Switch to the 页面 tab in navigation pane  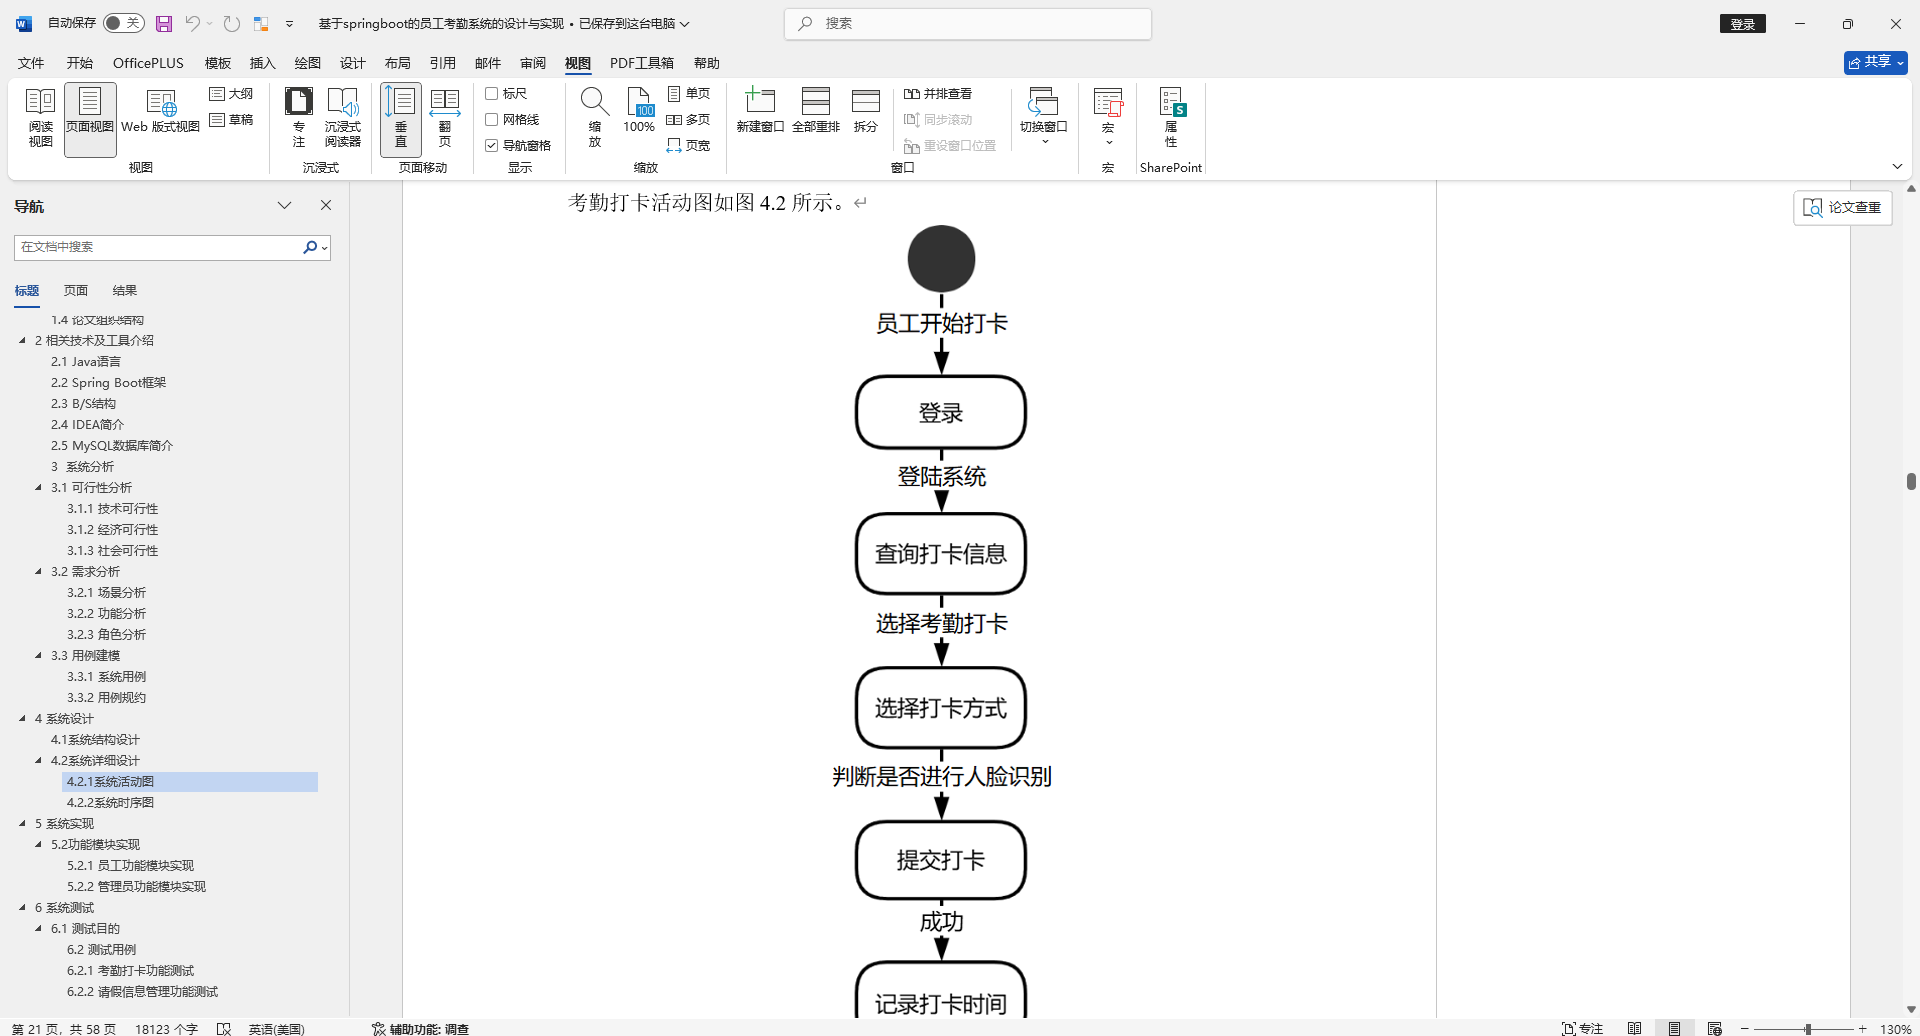click(x=75, y=290)
